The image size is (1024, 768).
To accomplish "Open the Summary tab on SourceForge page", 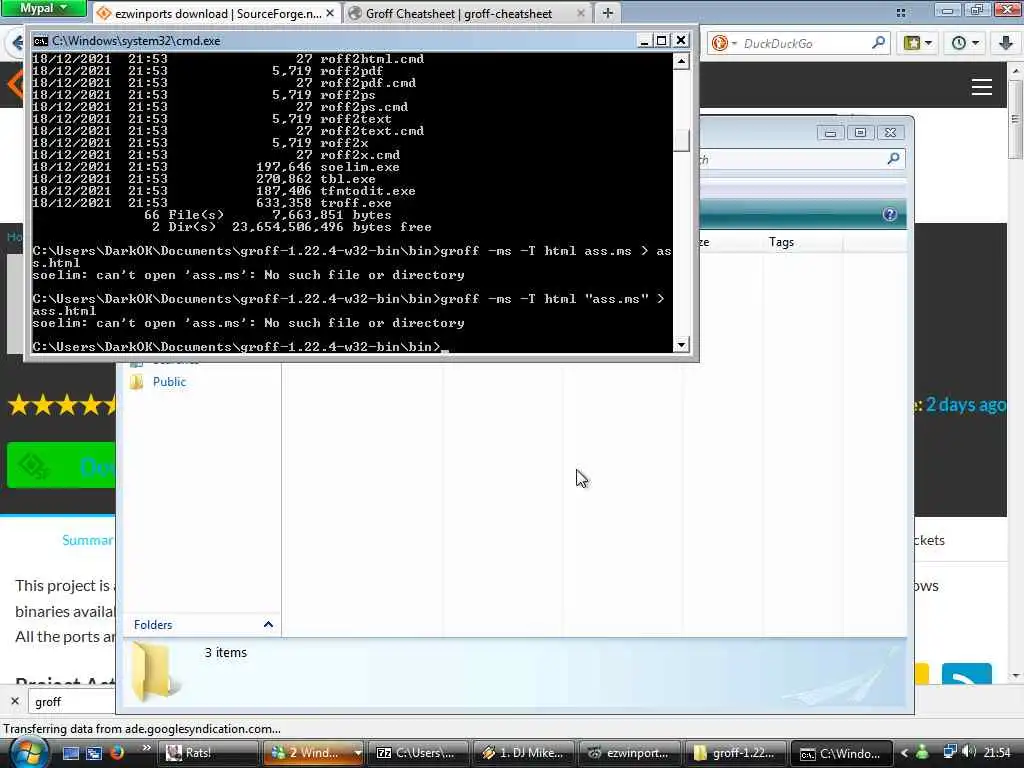I will click(x=88, y=540).
